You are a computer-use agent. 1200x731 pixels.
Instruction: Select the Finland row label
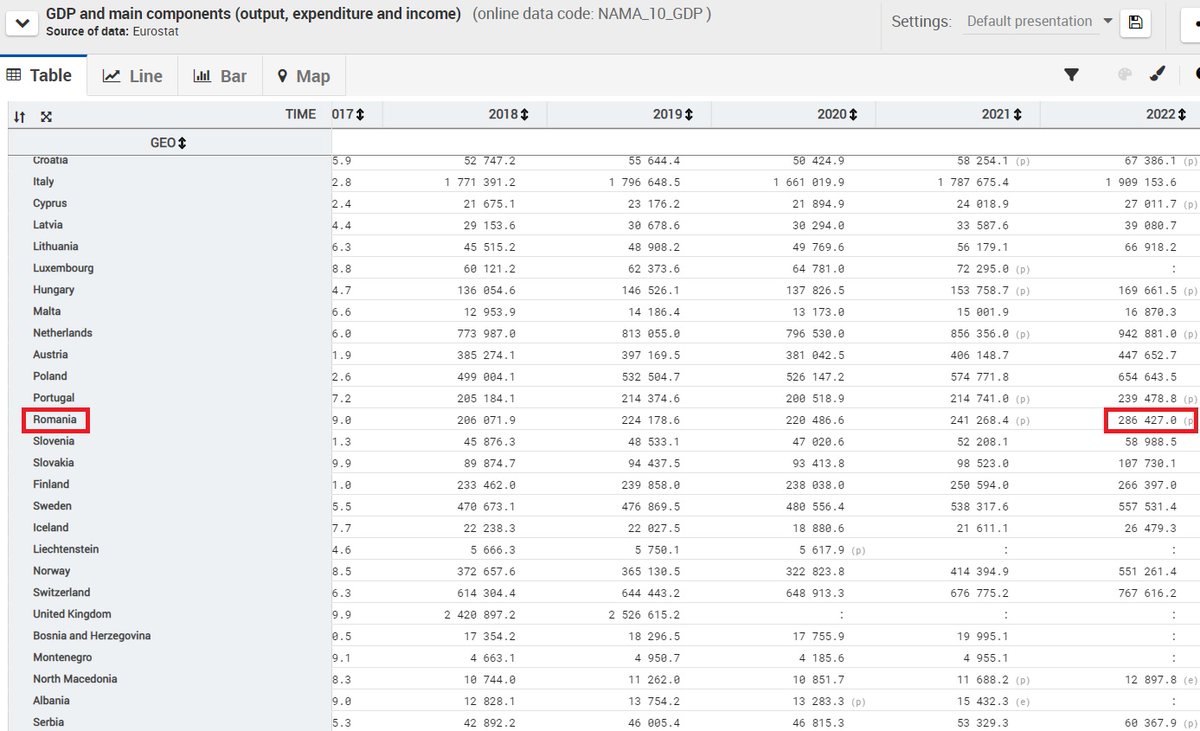point(51,485)
